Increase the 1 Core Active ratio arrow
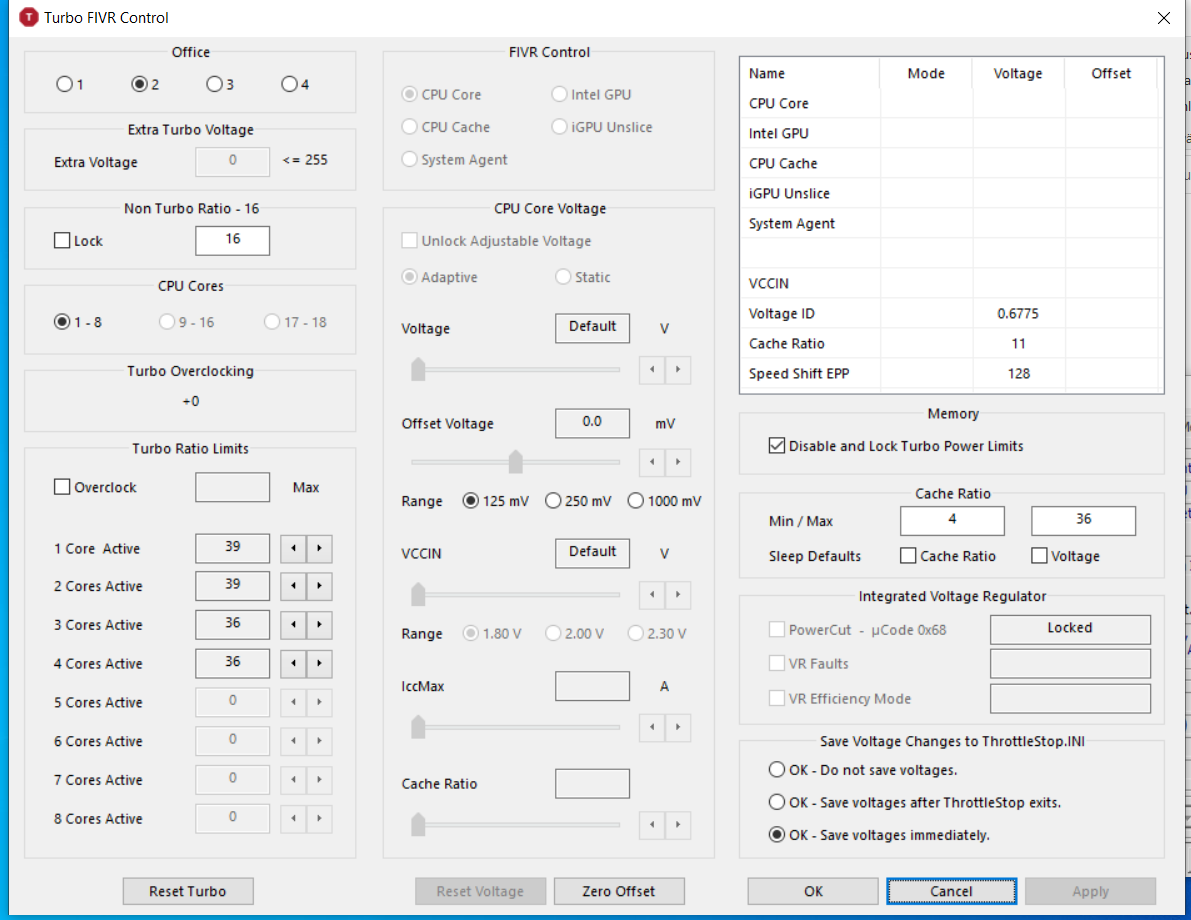The height and width of the screenshot is (920, 1191). [x=319, y=549]
